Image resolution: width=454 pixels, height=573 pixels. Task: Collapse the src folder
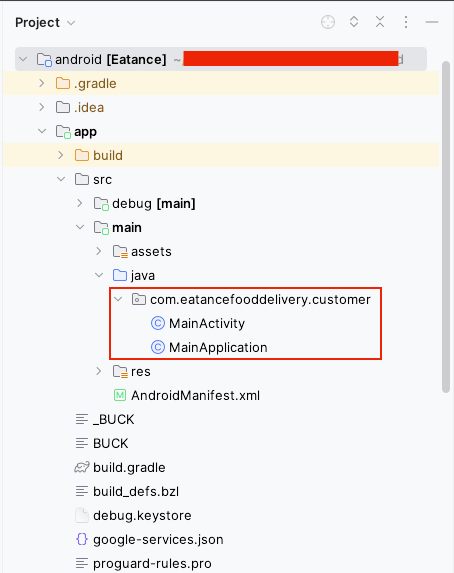pos(61,179)
